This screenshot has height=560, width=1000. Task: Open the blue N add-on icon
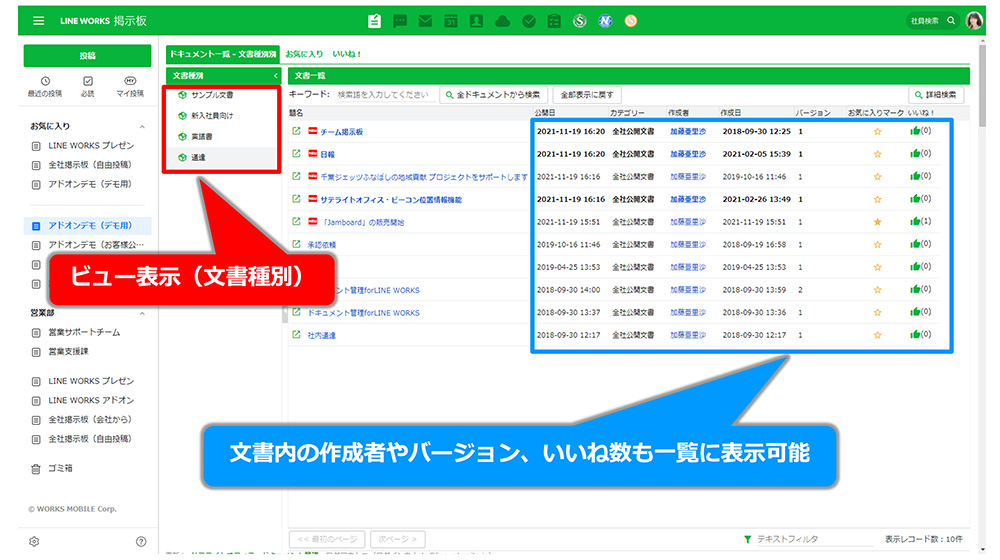pyautogui.click(x=605, y=21)
